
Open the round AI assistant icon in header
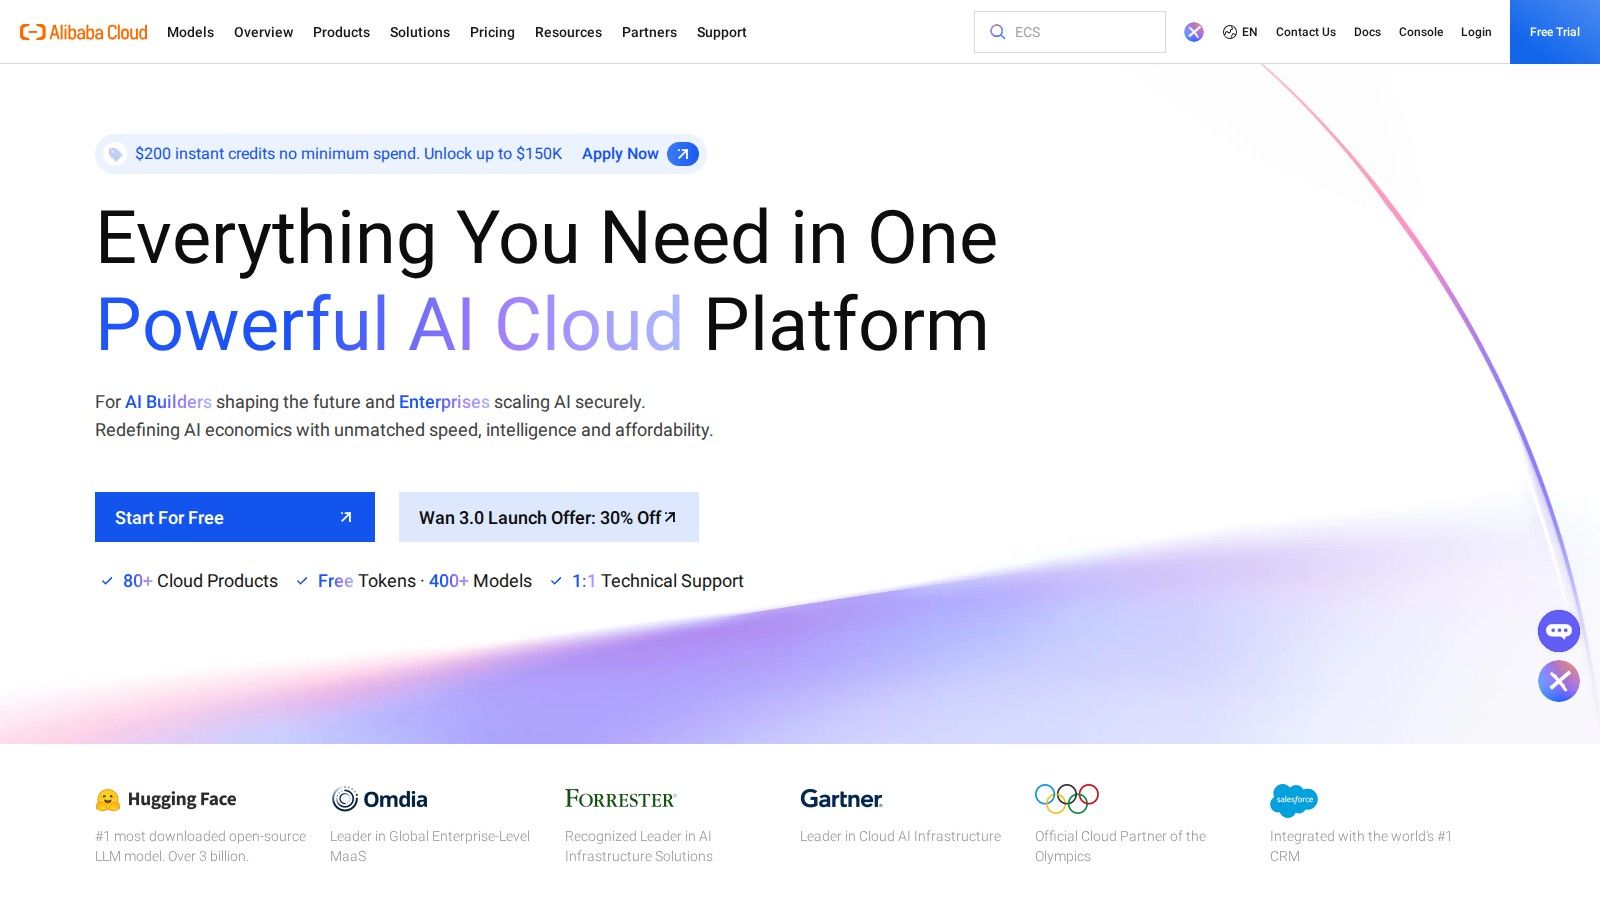[1194, 32]
